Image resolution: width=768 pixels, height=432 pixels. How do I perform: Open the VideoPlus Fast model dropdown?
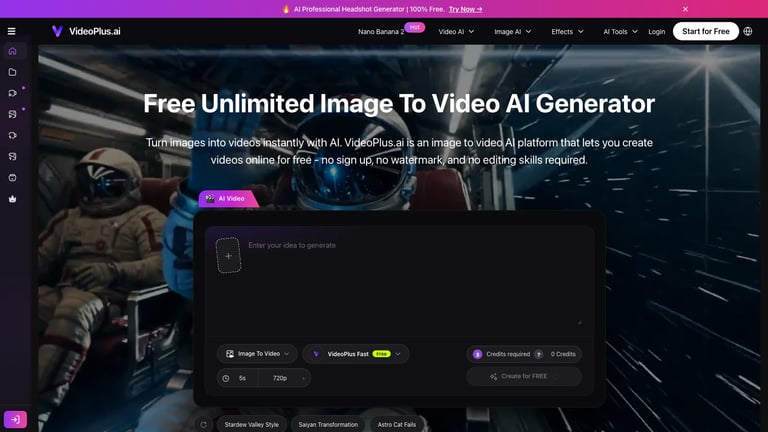[x=356, y=354]
